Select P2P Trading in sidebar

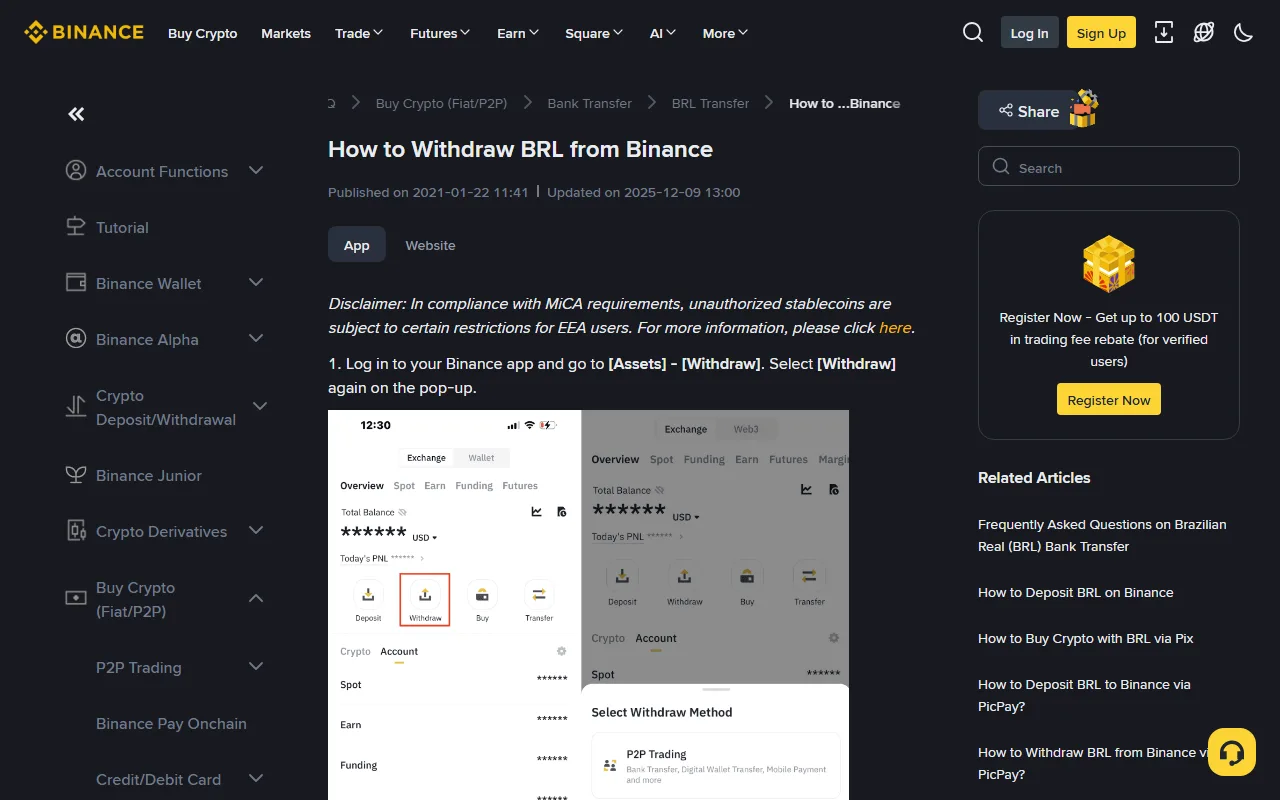(139, 667)
